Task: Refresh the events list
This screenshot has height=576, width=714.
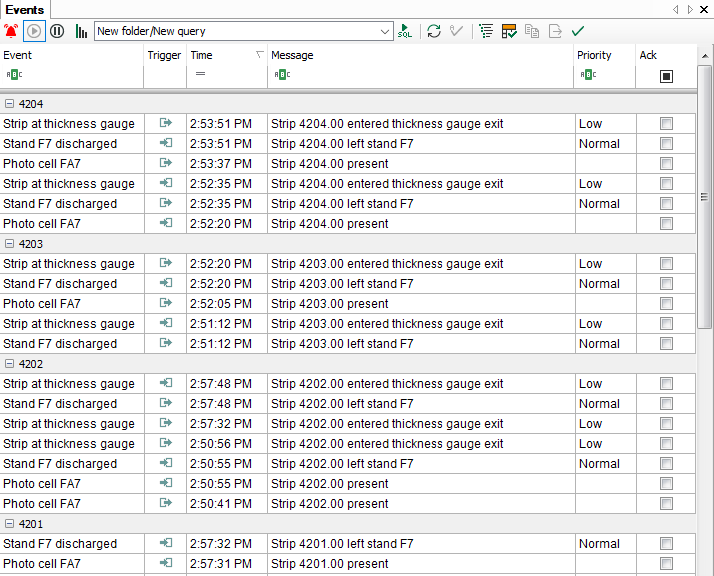Action: click(x=433, y=31)
